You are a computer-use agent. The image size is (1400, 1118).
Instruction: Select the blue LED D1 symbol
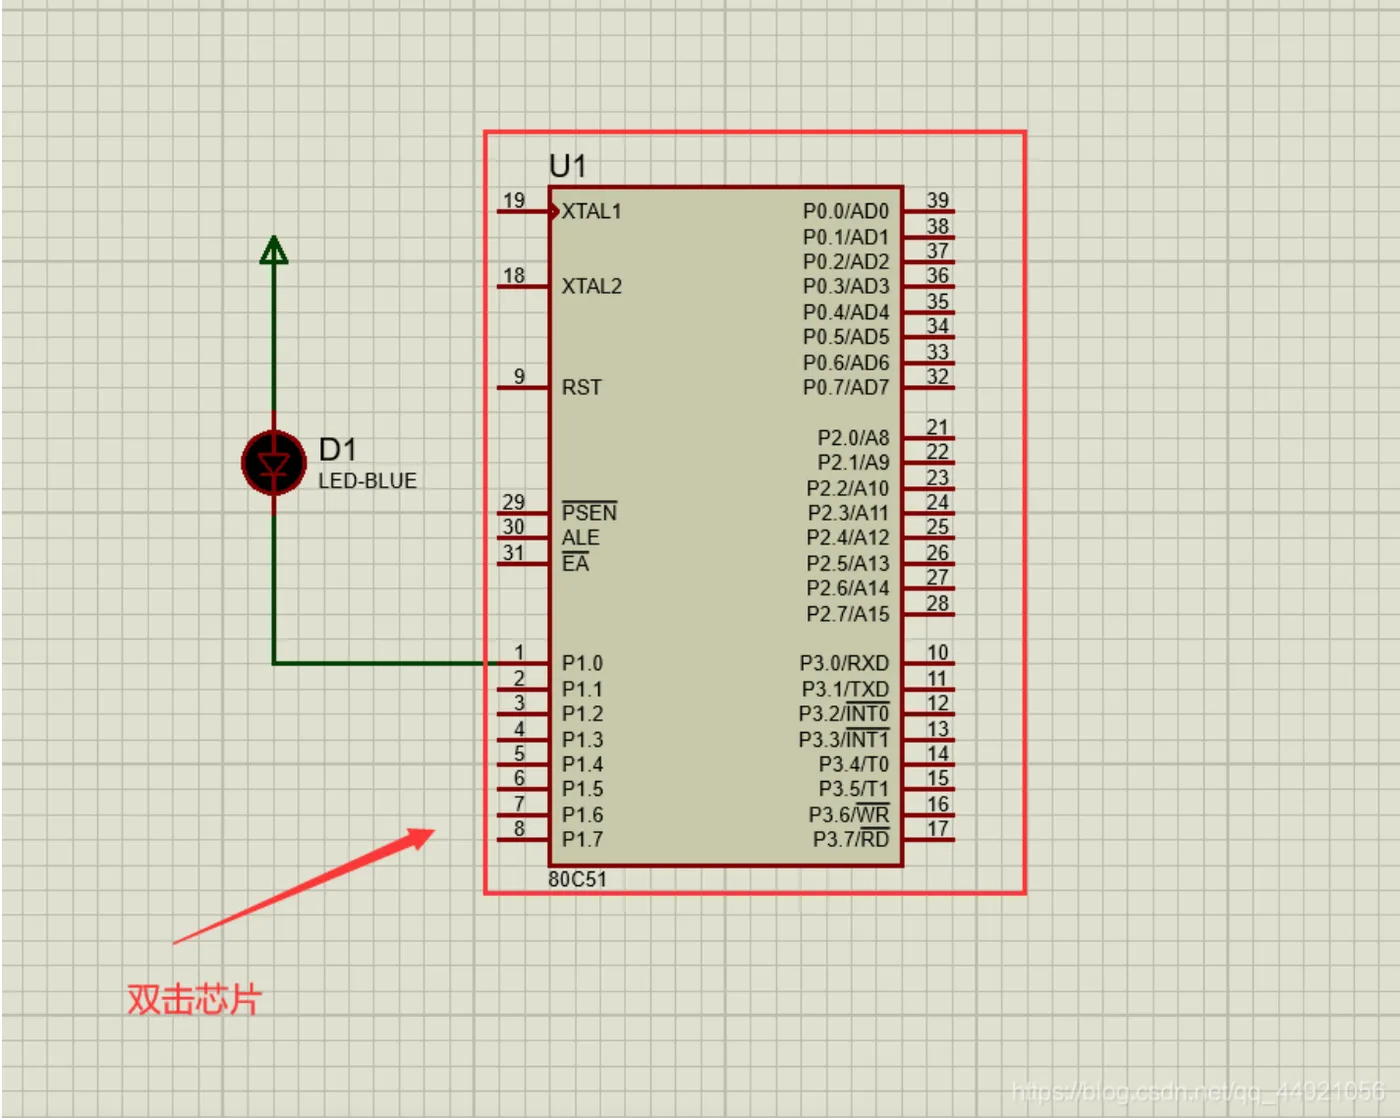click(274, 463)
